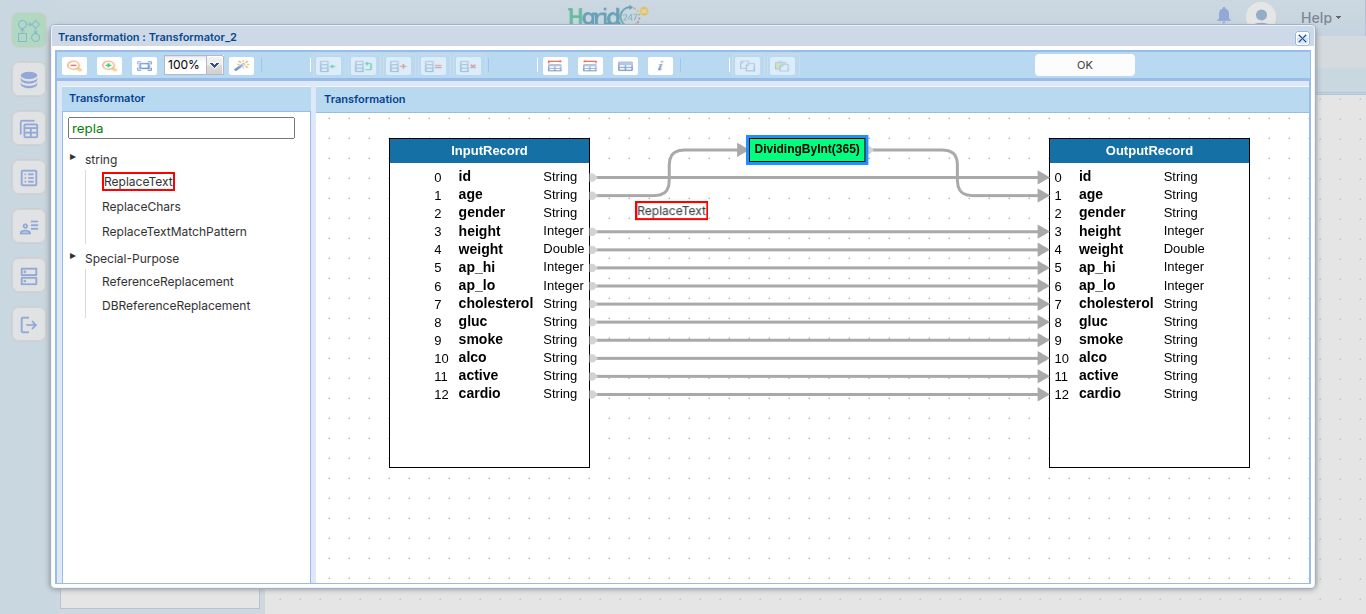Open the Help dropdown menu

point(1320,18)
